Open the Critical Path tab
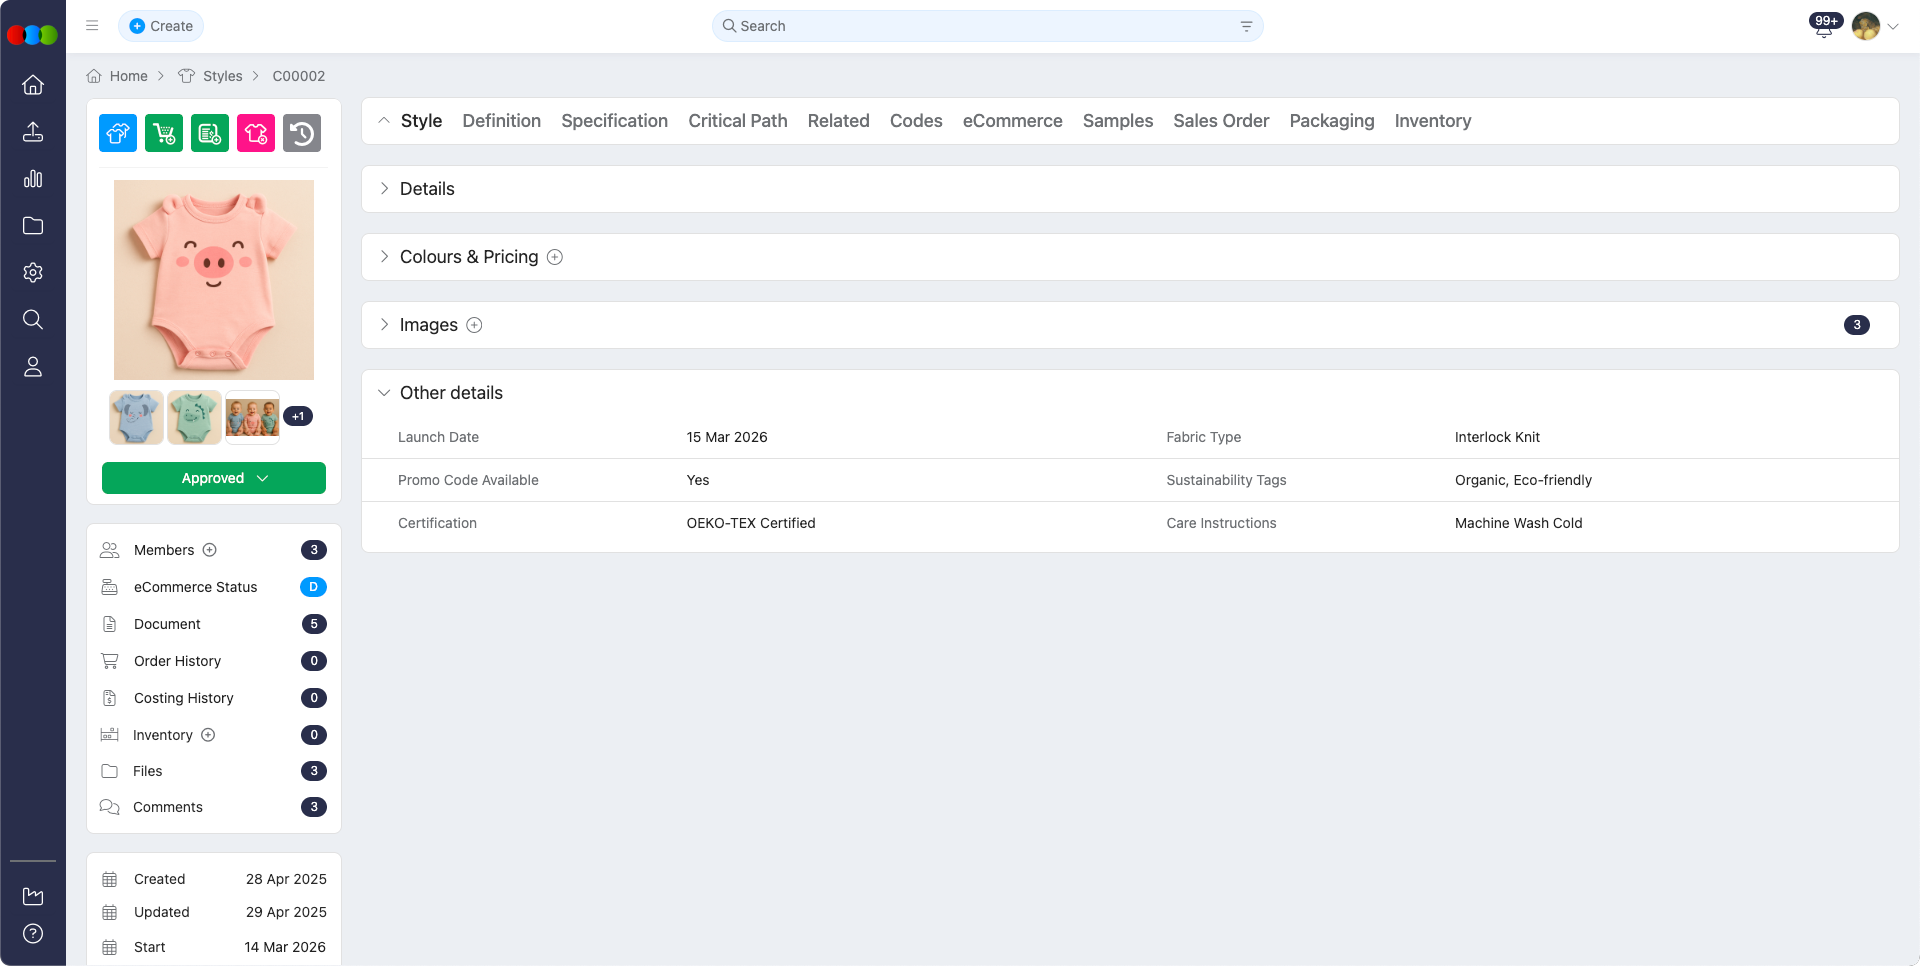 [737, 120]
